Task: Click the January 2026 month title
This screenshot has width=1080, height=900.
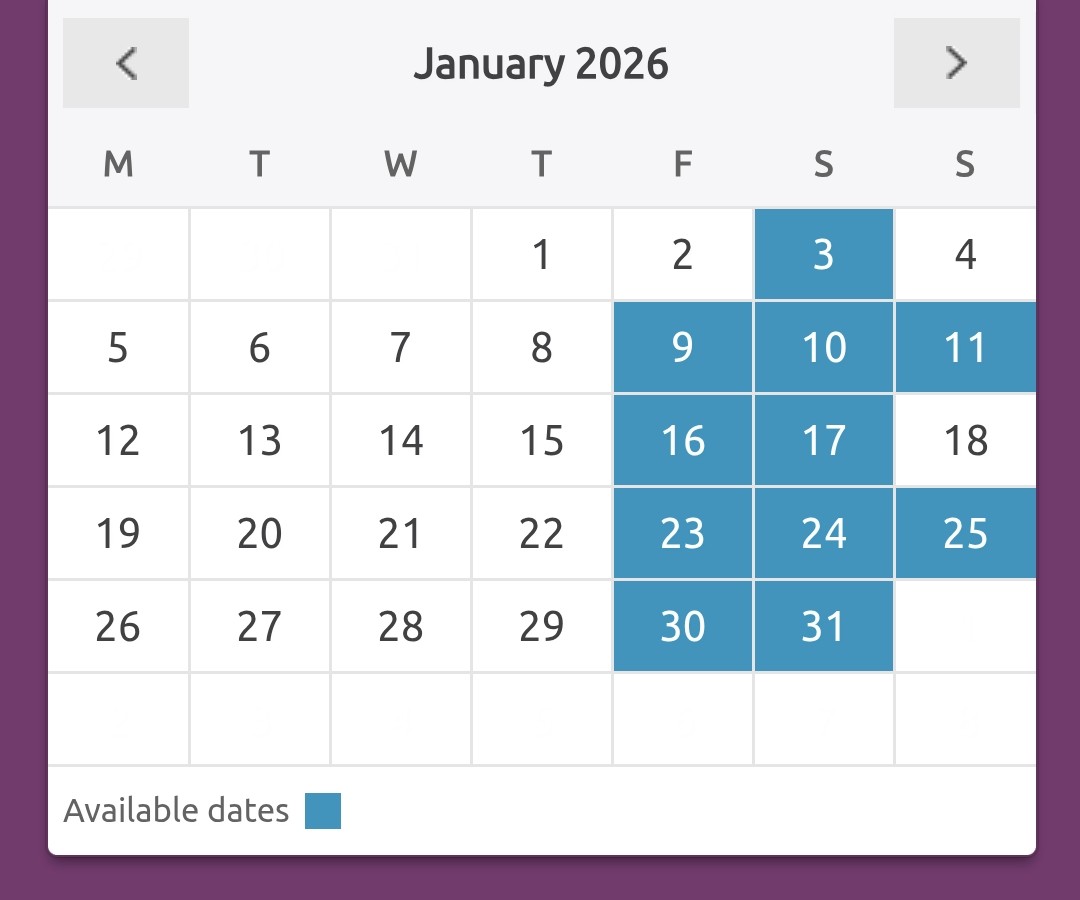Action: 540,64
